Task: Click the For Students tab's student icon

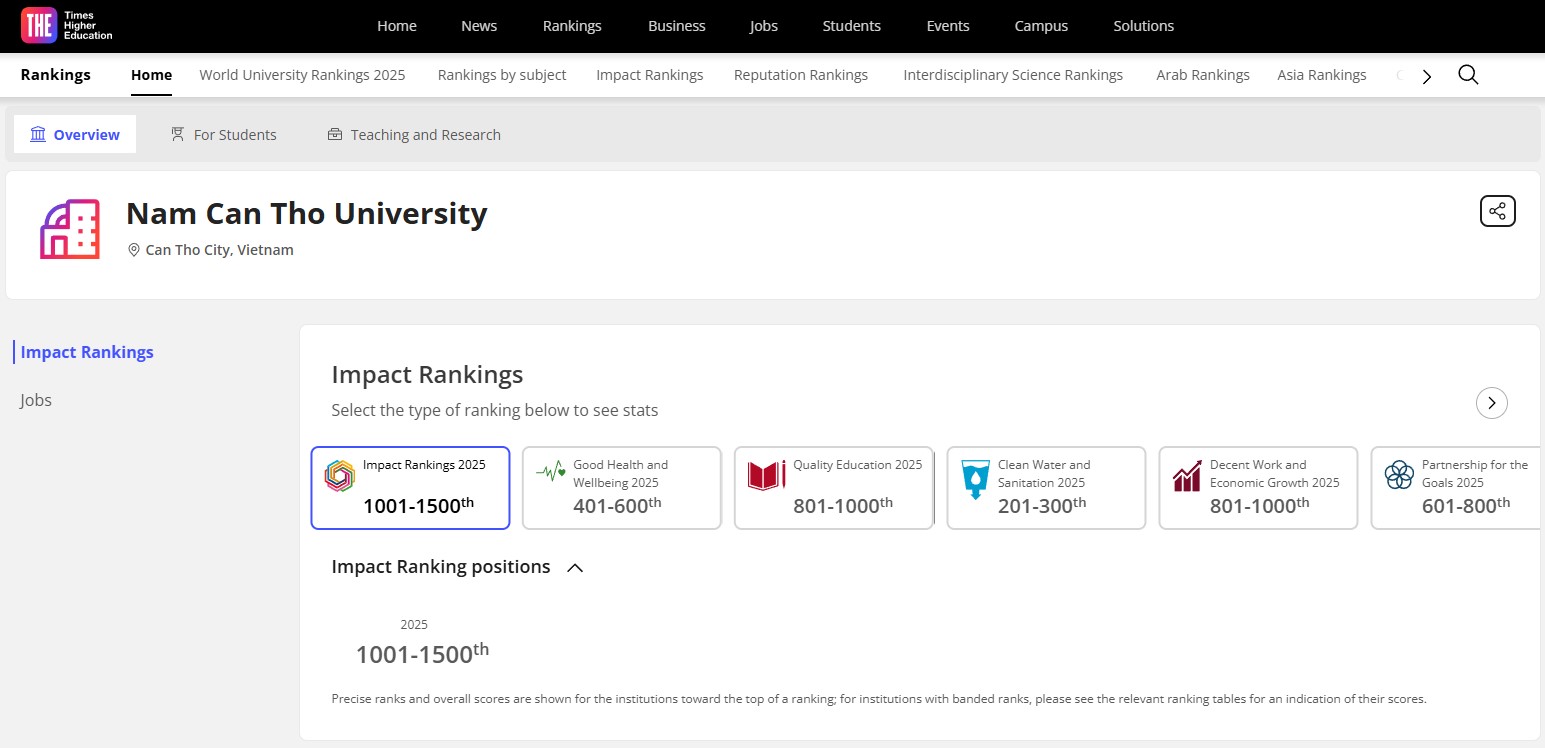Action: [x=177, y=134]
